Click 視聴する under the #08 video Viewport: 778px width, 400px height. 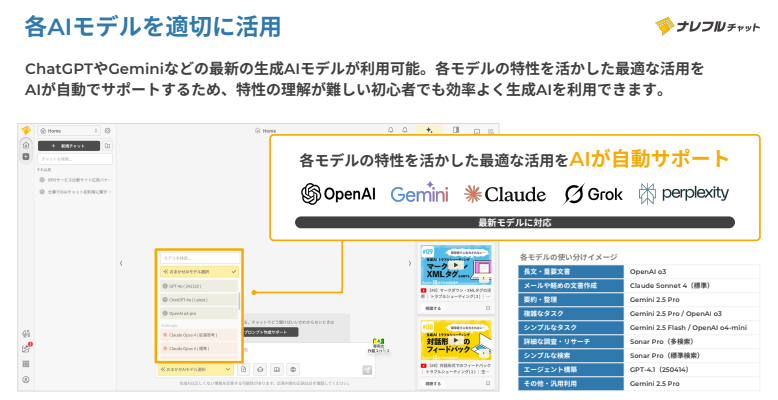[433, 384]
